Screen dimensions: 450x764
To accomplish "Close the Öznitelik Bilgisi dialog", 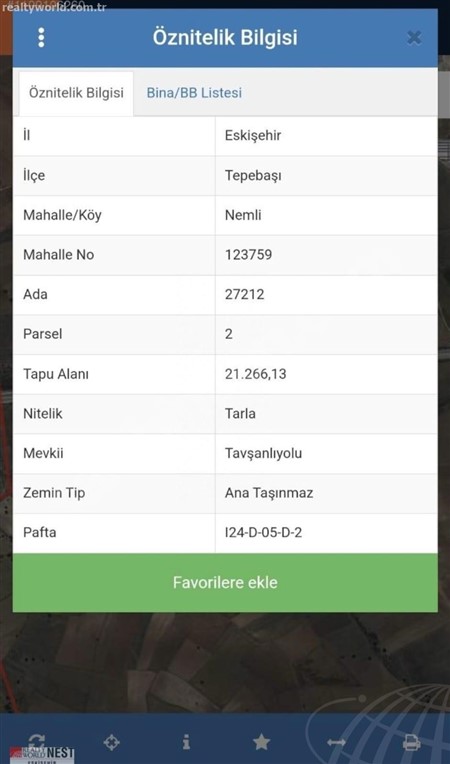I will click(x=414, y=38).
